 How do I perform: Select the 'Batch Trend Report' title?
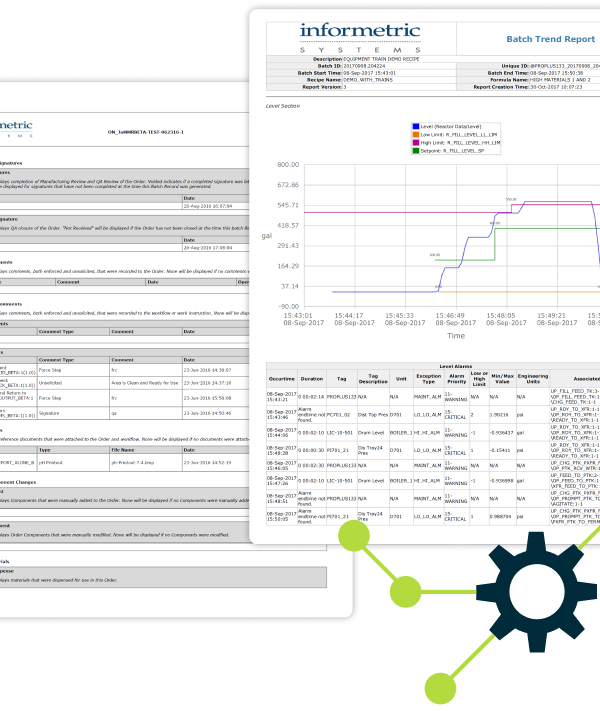click(x=550, y=39)
